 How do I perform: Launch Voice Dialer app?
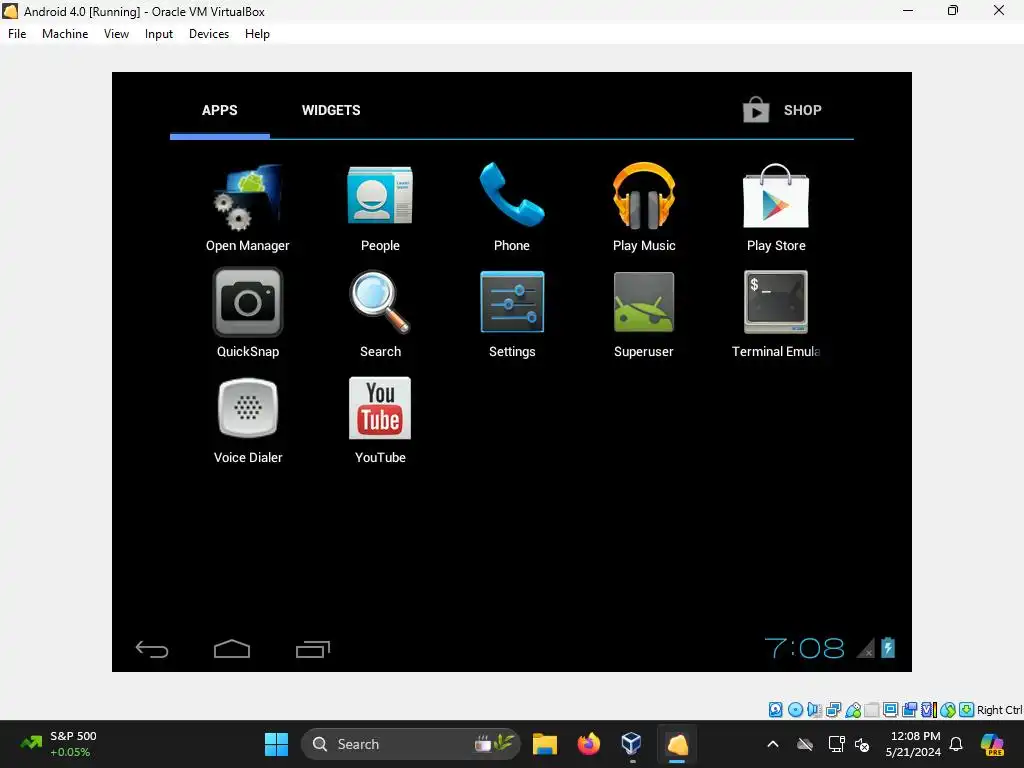point(248,420)
